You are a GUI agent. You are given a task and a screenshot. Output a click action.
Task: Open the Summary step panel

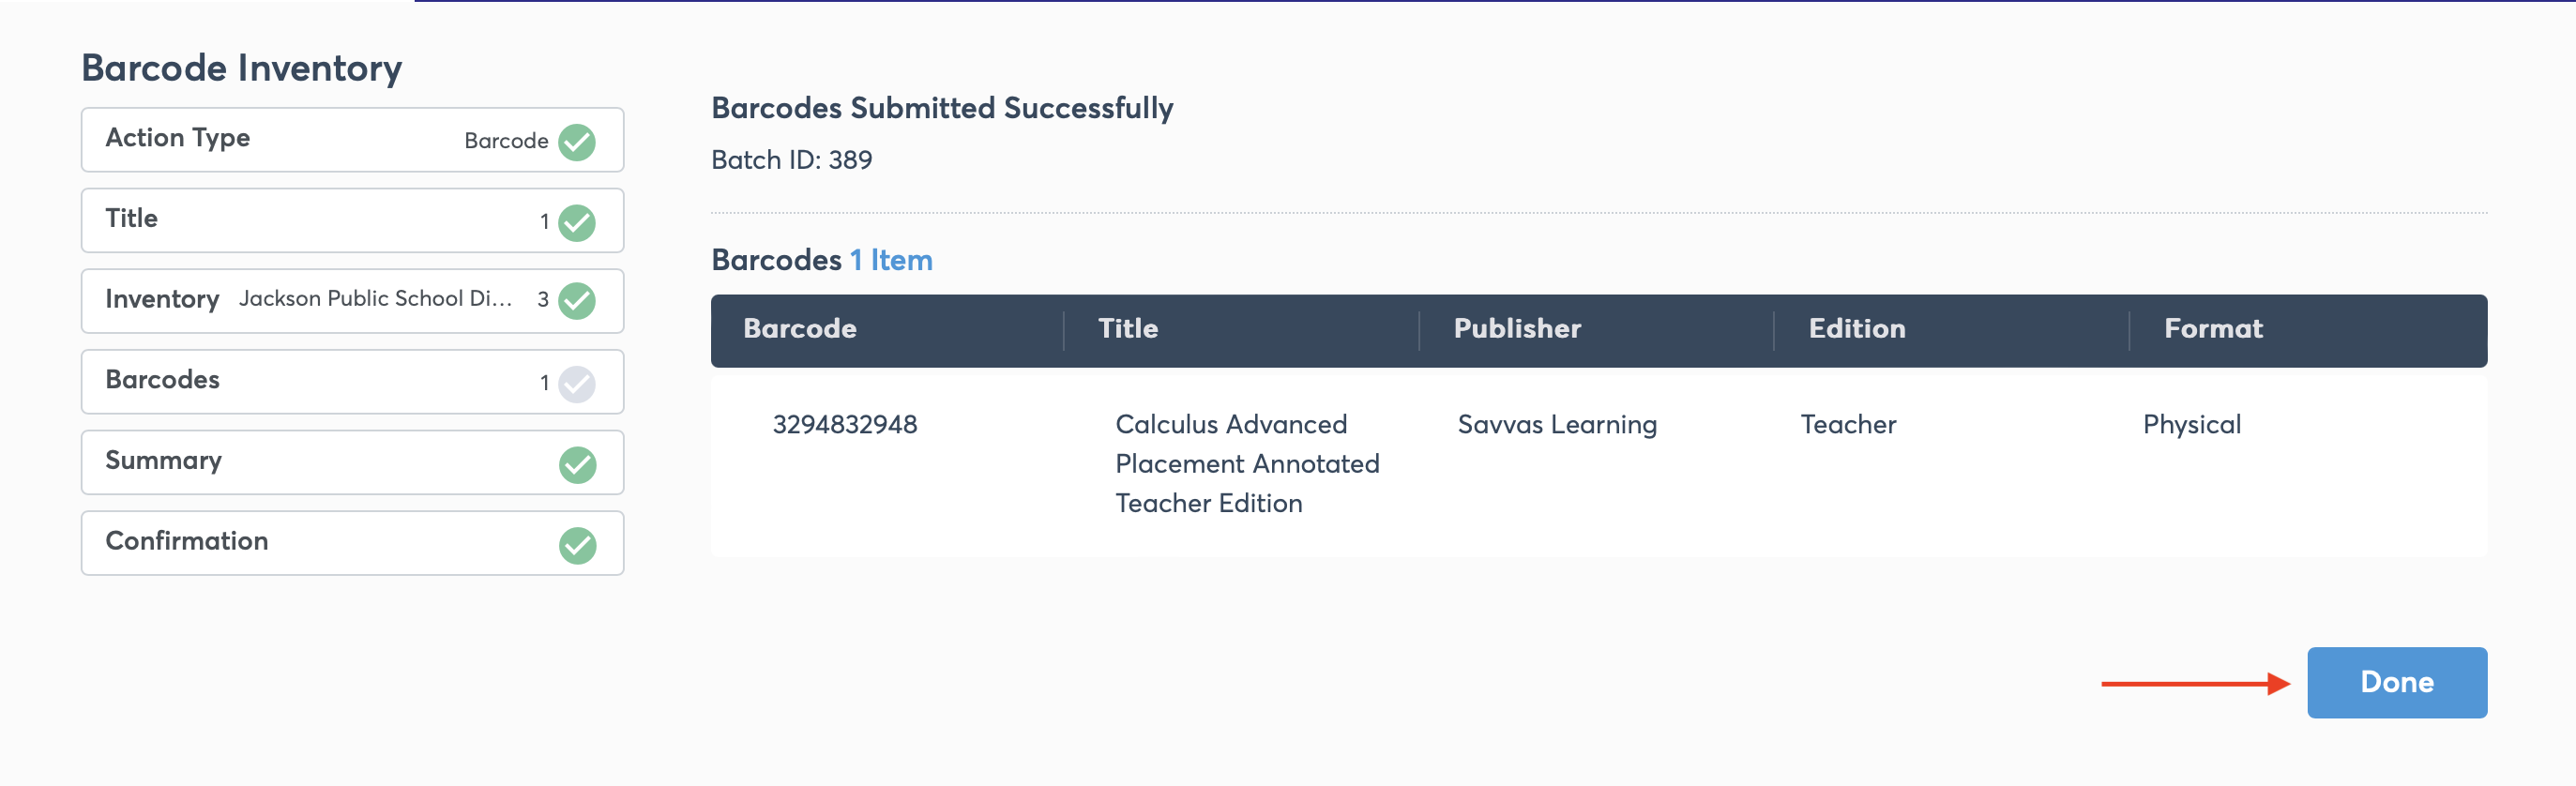353,462
